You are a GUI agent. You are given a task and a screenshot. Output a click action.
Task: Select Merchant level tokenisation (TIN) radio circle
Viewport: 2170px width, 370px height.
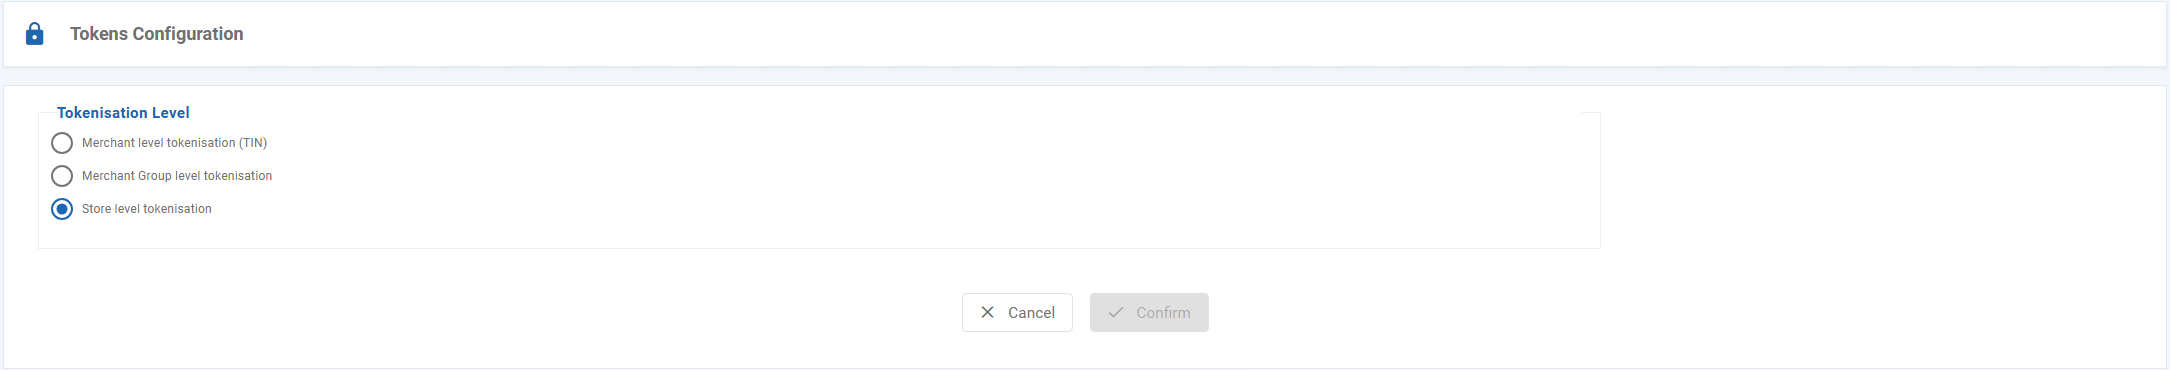coord(62,143)
